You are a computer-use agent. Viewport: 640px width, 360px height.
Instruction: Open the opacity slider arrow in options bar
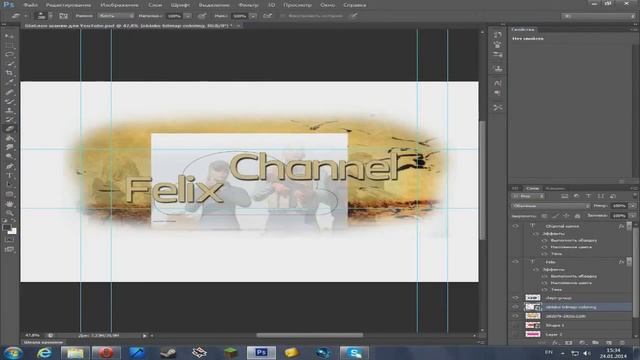(x=187, y=16)
